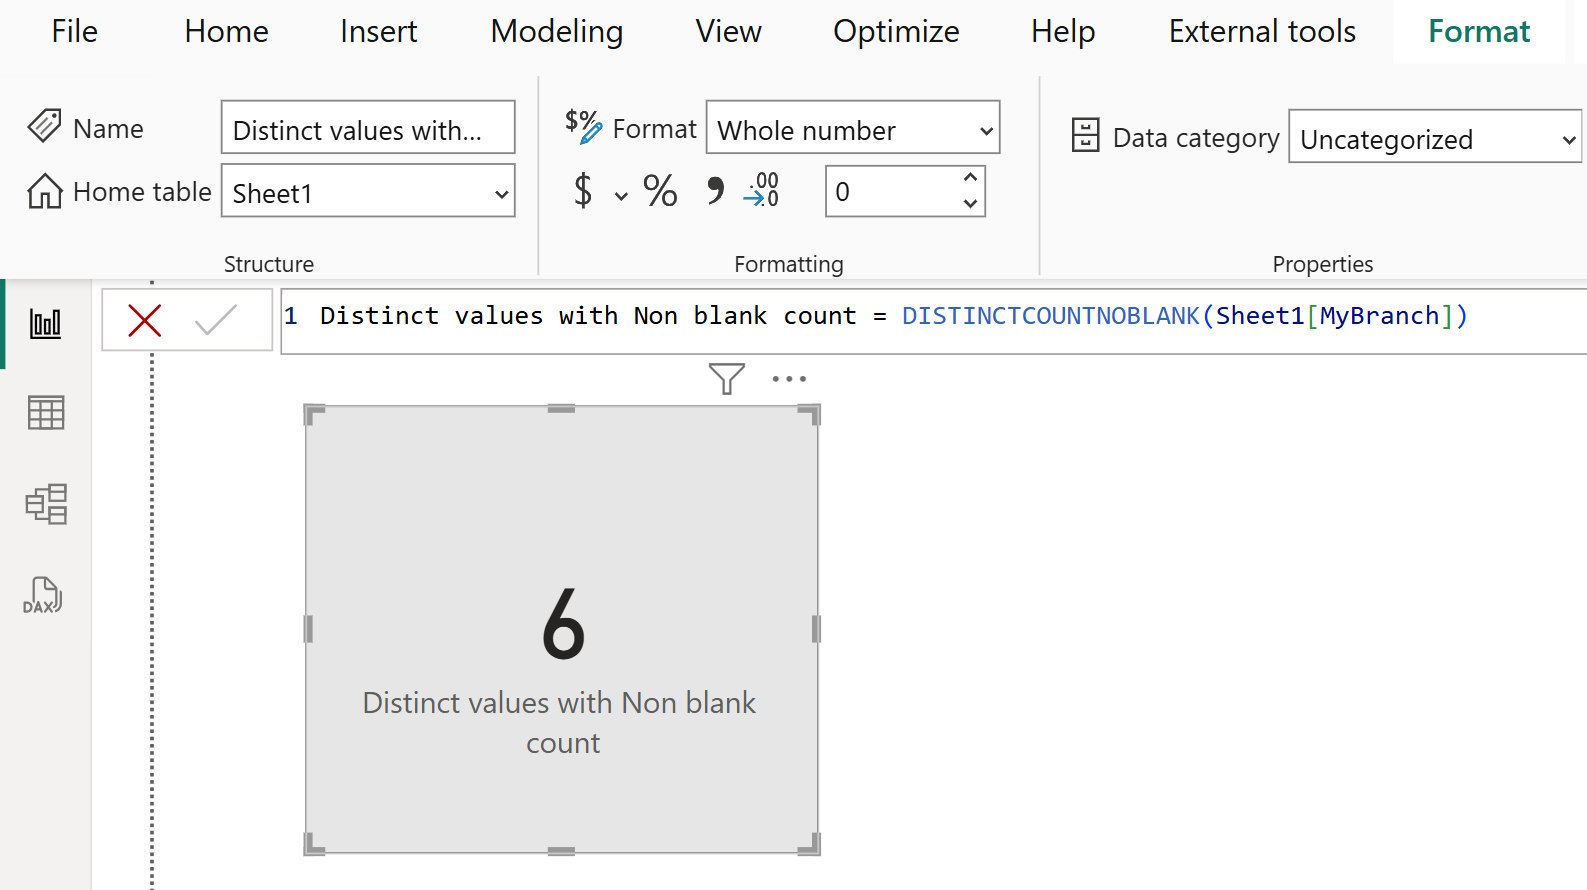Cancel the formula with red X
Viewport: 1587px width, 890px height.
pyautogui.click(x=145, y=321)
